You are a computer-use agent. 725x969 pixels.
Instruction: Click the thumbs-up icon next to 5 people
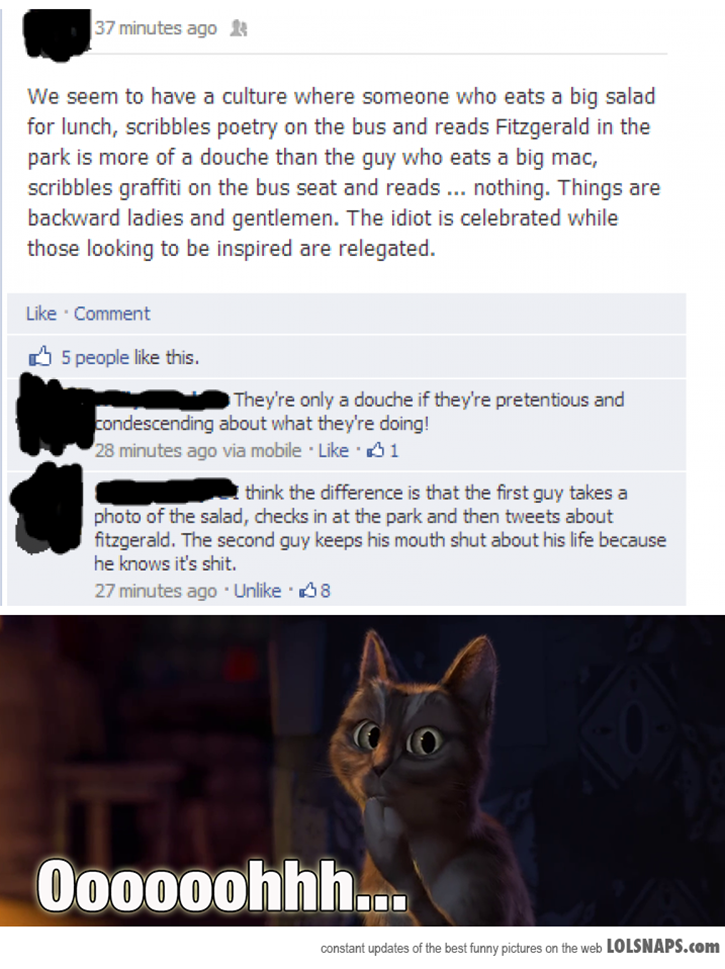[x=40, y=357]
